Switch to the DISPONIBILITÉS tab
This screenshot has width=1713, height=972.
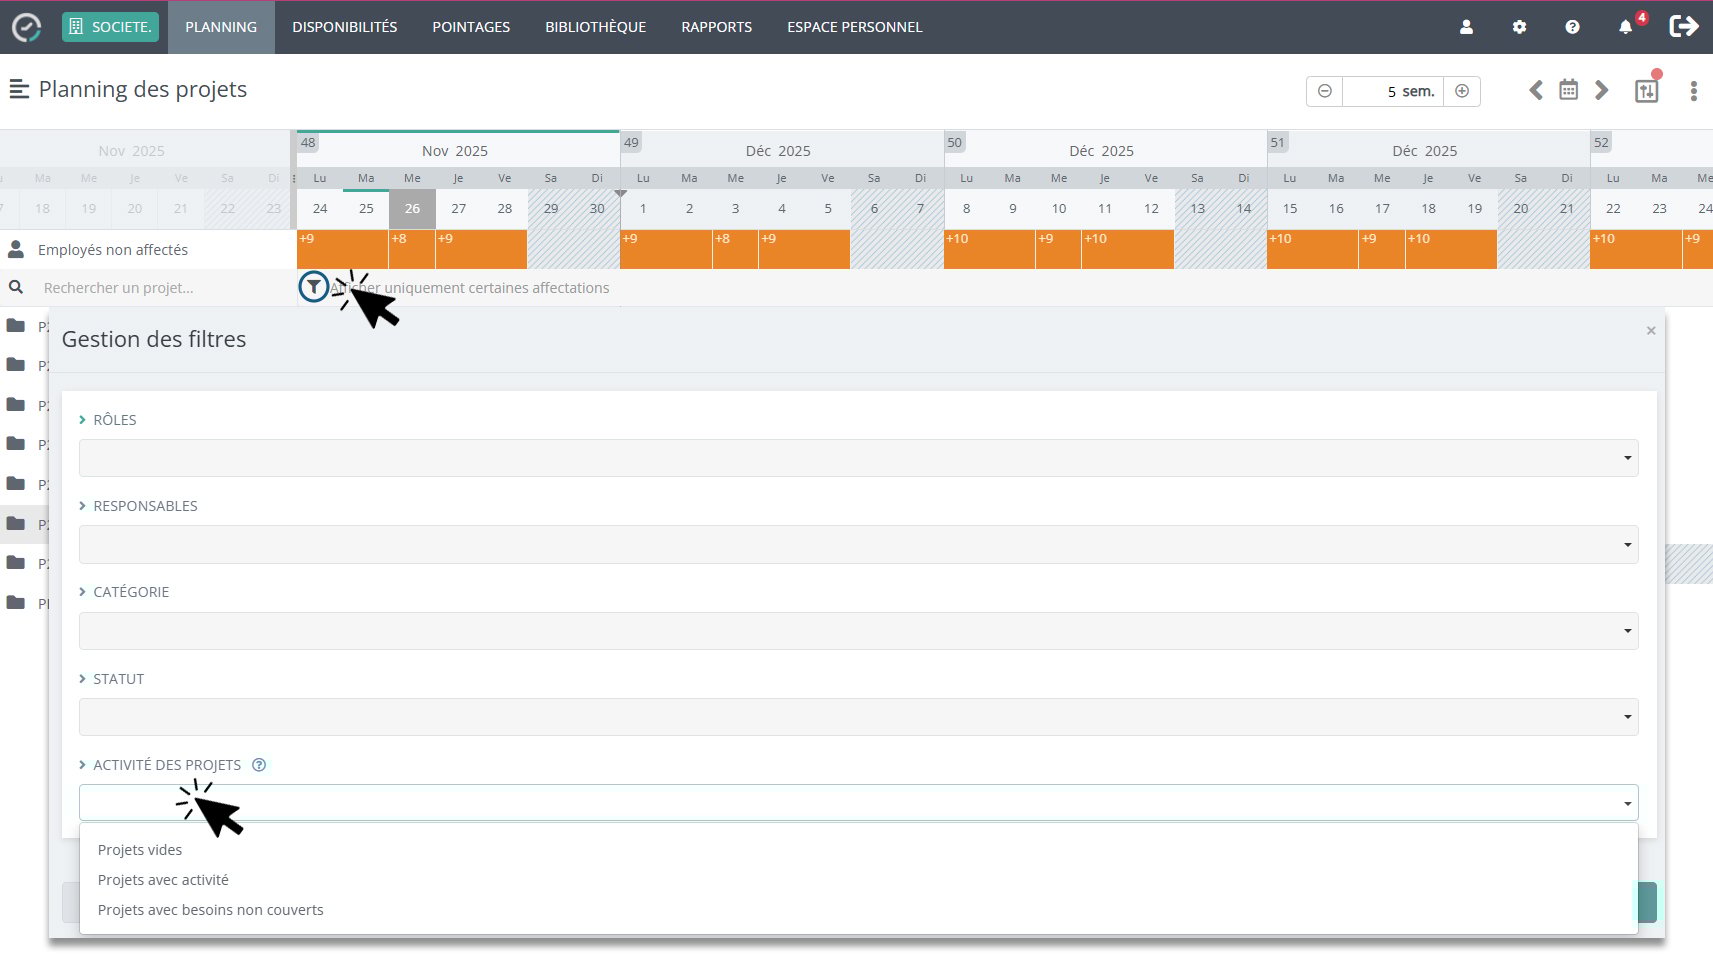(x=344, y=27)
